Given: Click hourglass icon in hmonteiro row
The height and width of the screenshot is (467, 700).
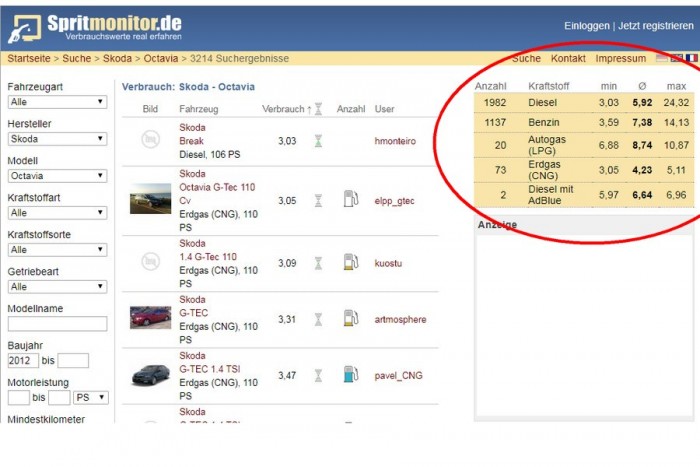Looking at the screenshot, I should (318, 141).
